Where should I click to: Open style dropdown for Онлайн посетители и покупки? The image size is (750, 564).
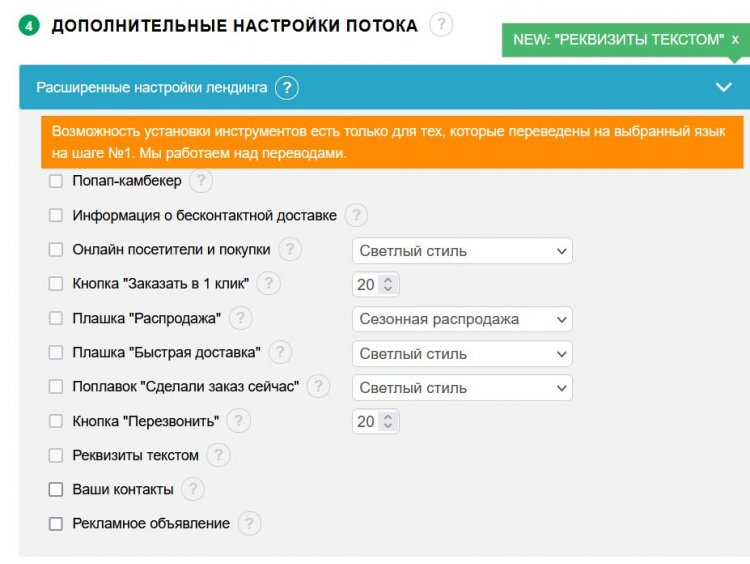tap(462, 251)
